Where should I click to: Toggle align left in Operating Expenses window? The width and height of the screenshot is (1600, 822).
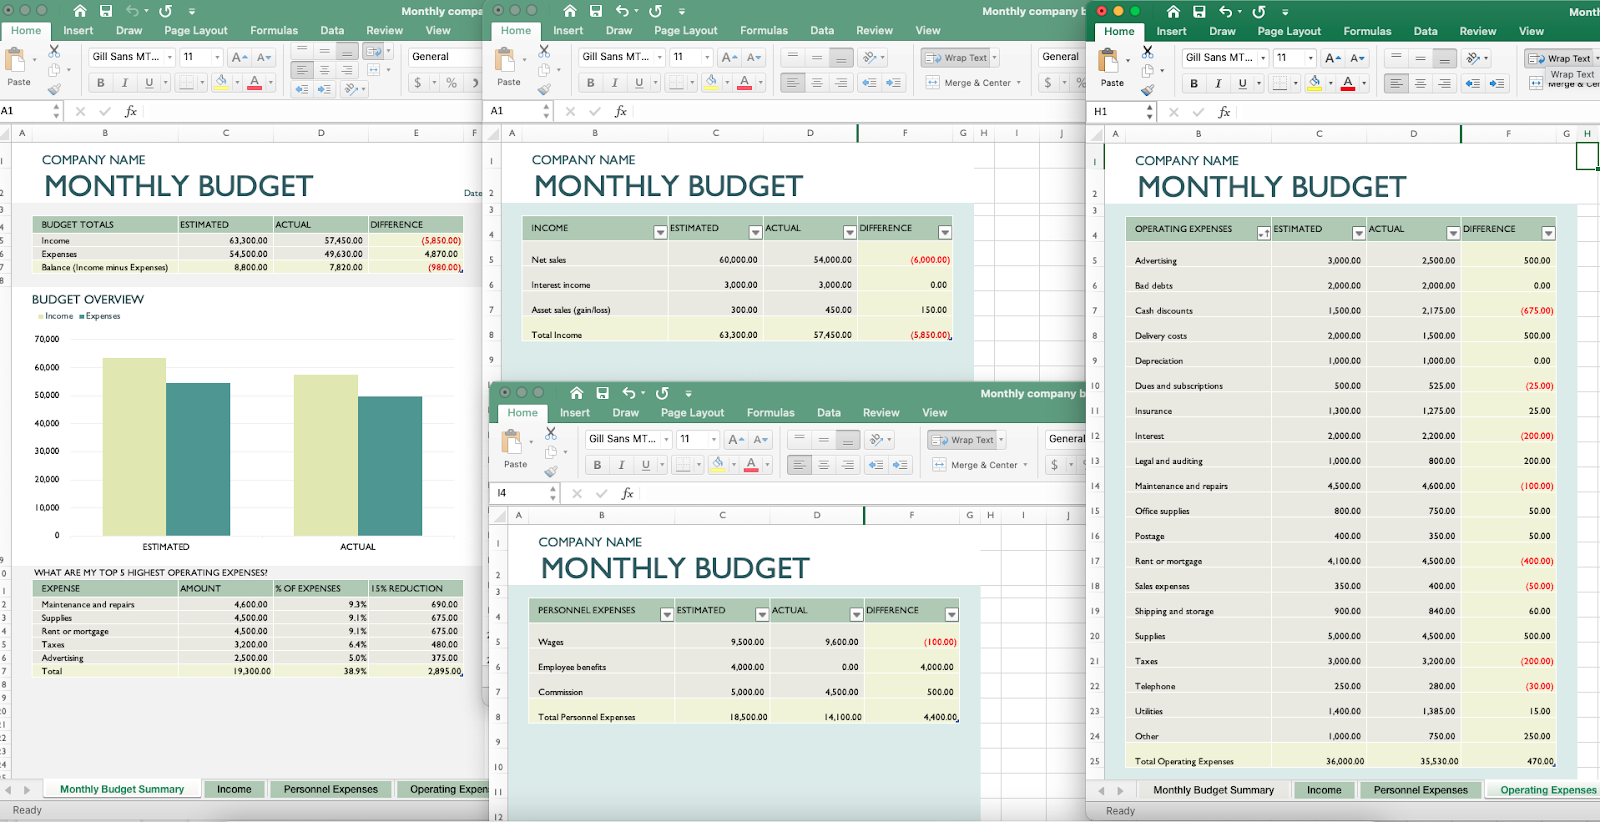pos(1396,84)
